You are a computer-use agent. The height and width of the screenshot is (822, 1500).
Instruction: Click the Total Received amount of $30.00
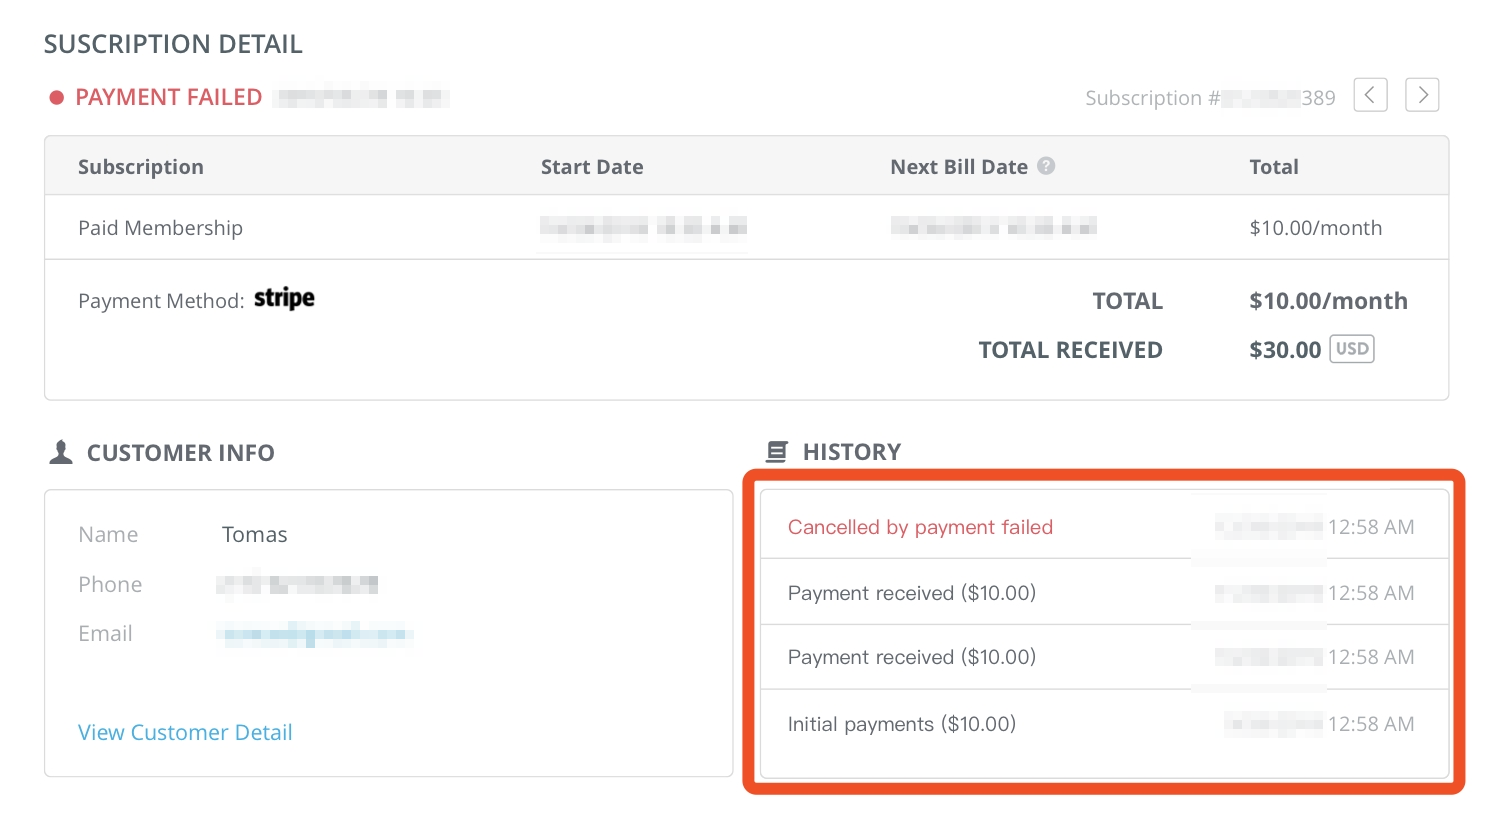coord(1285,349)
